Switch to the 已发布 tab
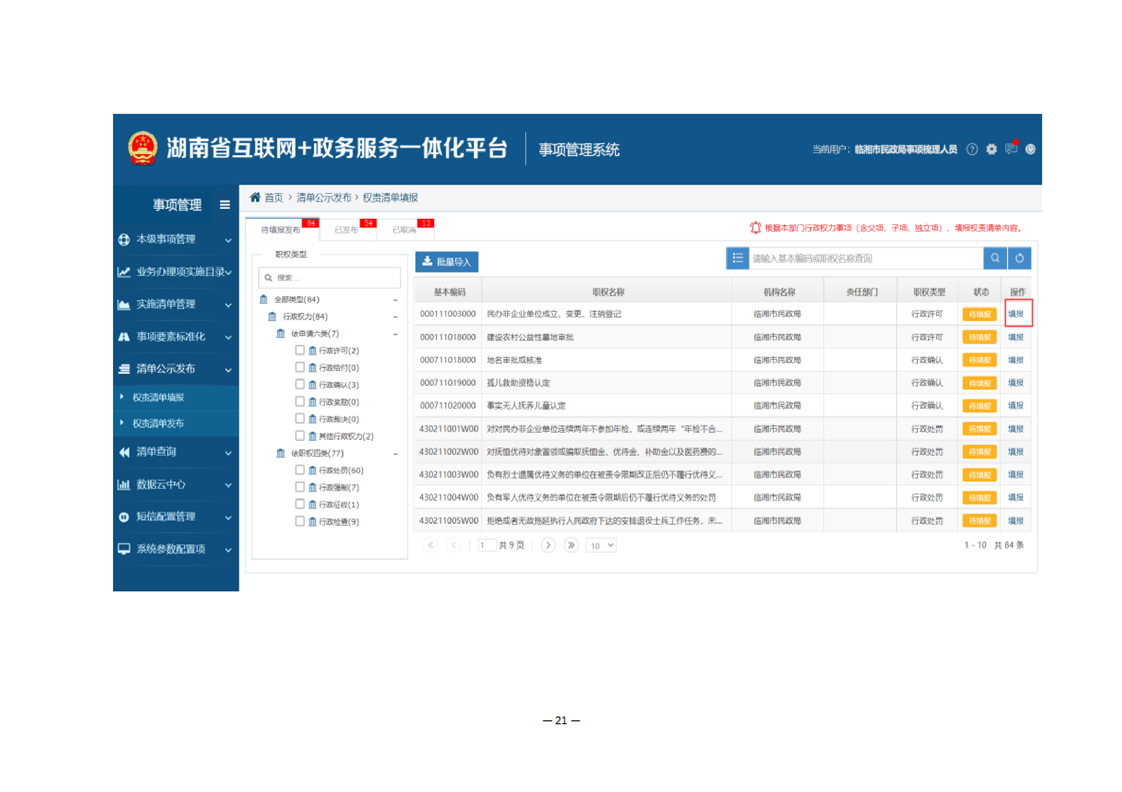1122x792 pixels. click(346, 230)
